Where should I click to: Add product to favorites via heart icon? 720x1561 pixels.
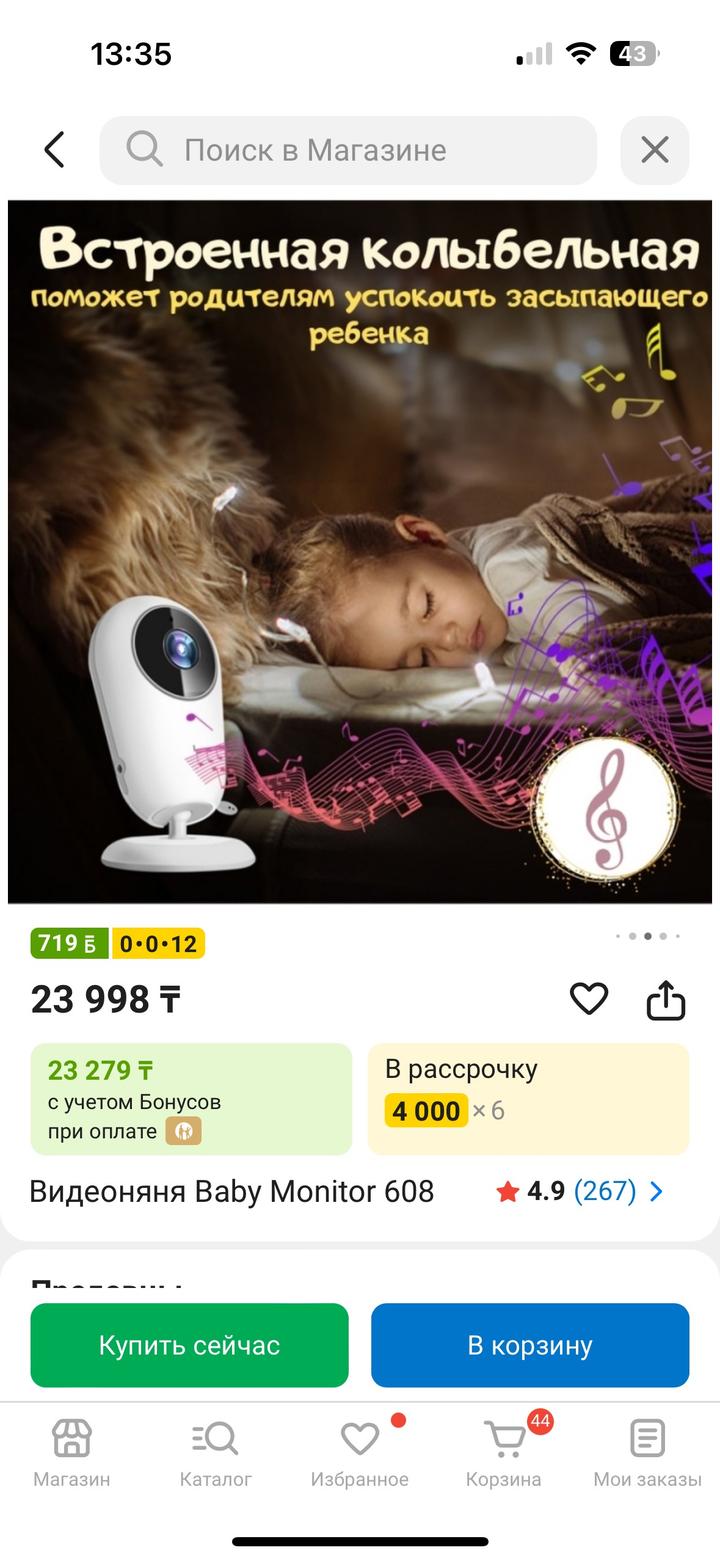[x=589, y=999]
